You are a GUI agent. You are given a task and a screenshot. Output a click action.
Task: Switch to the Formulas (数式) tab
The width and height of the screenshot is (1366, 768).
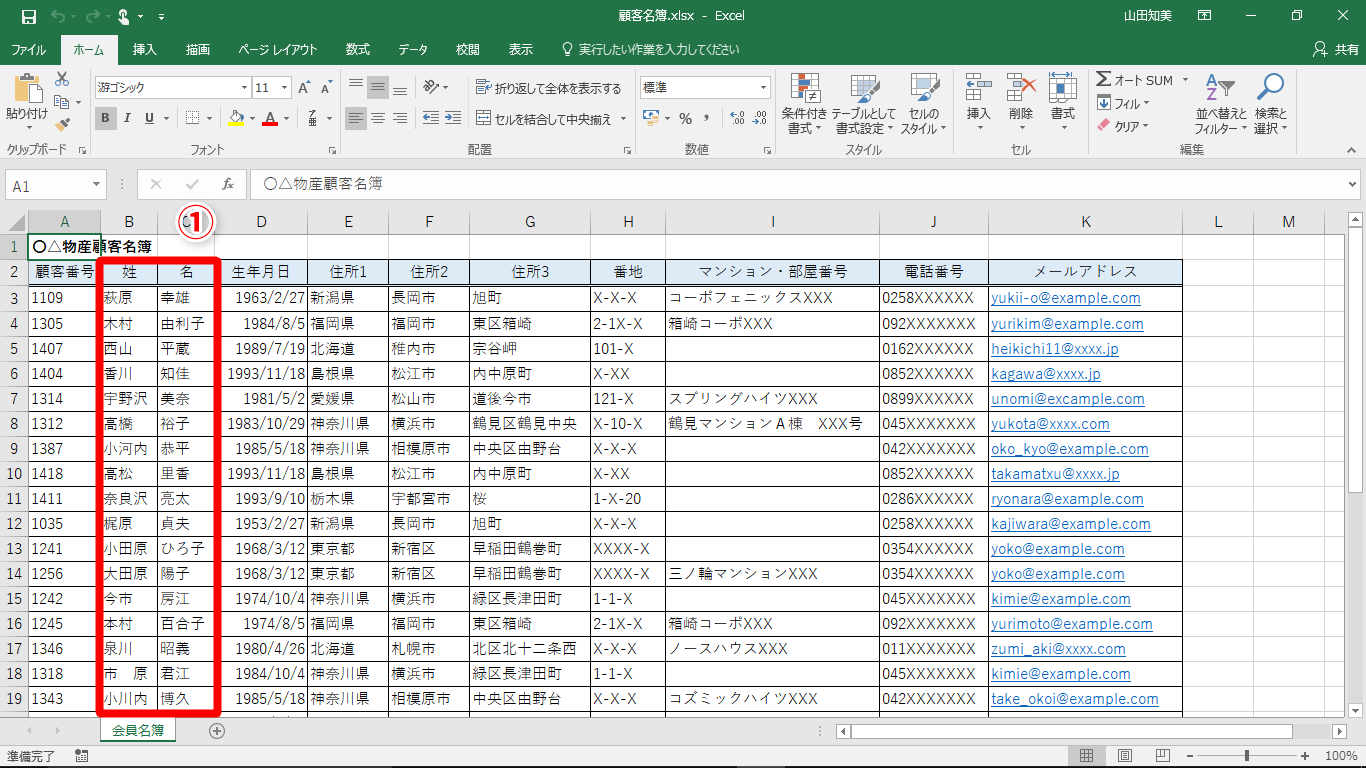click(x=358, y=49)
